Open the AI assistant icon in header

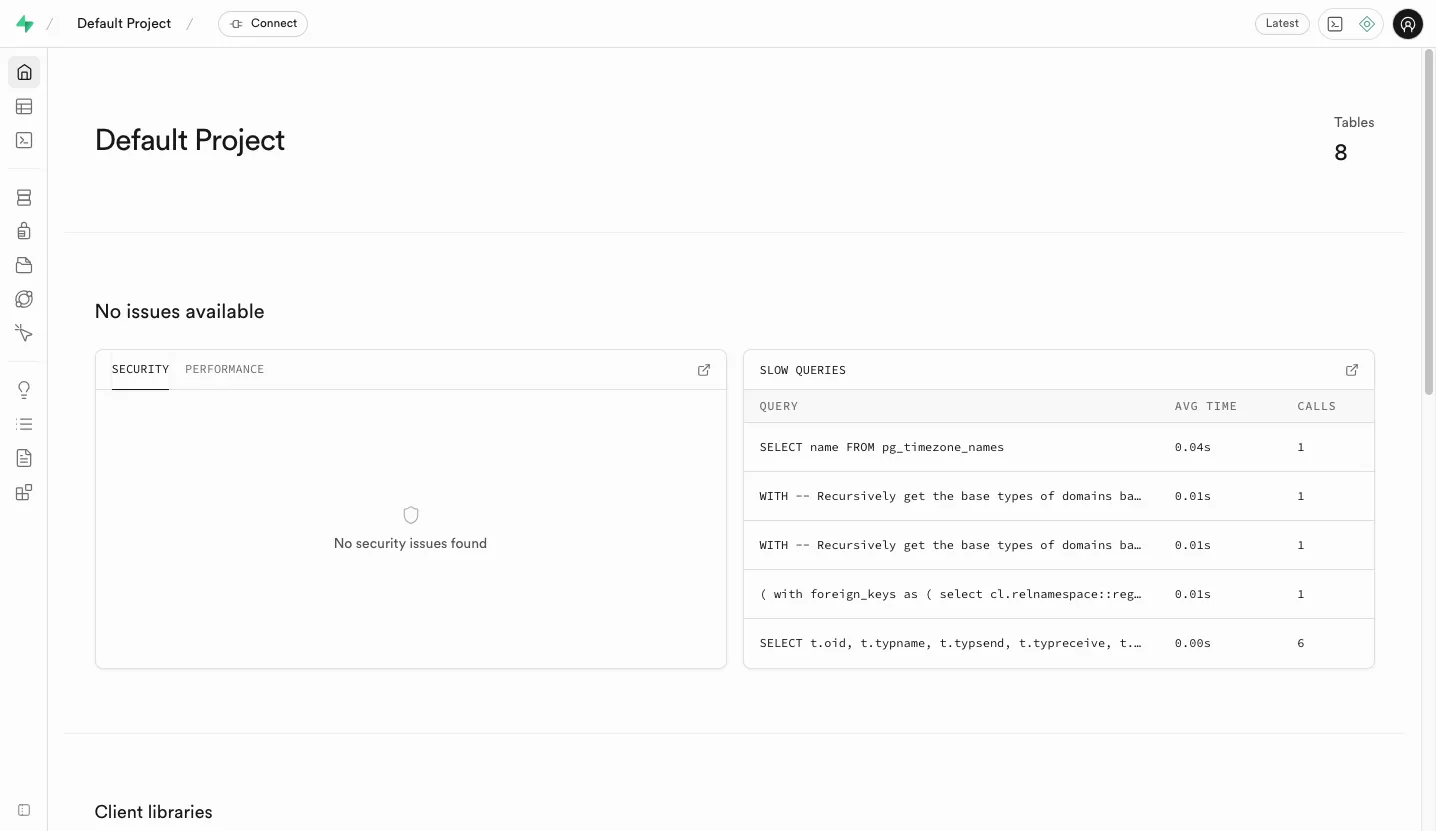[x=1366, y=24]
